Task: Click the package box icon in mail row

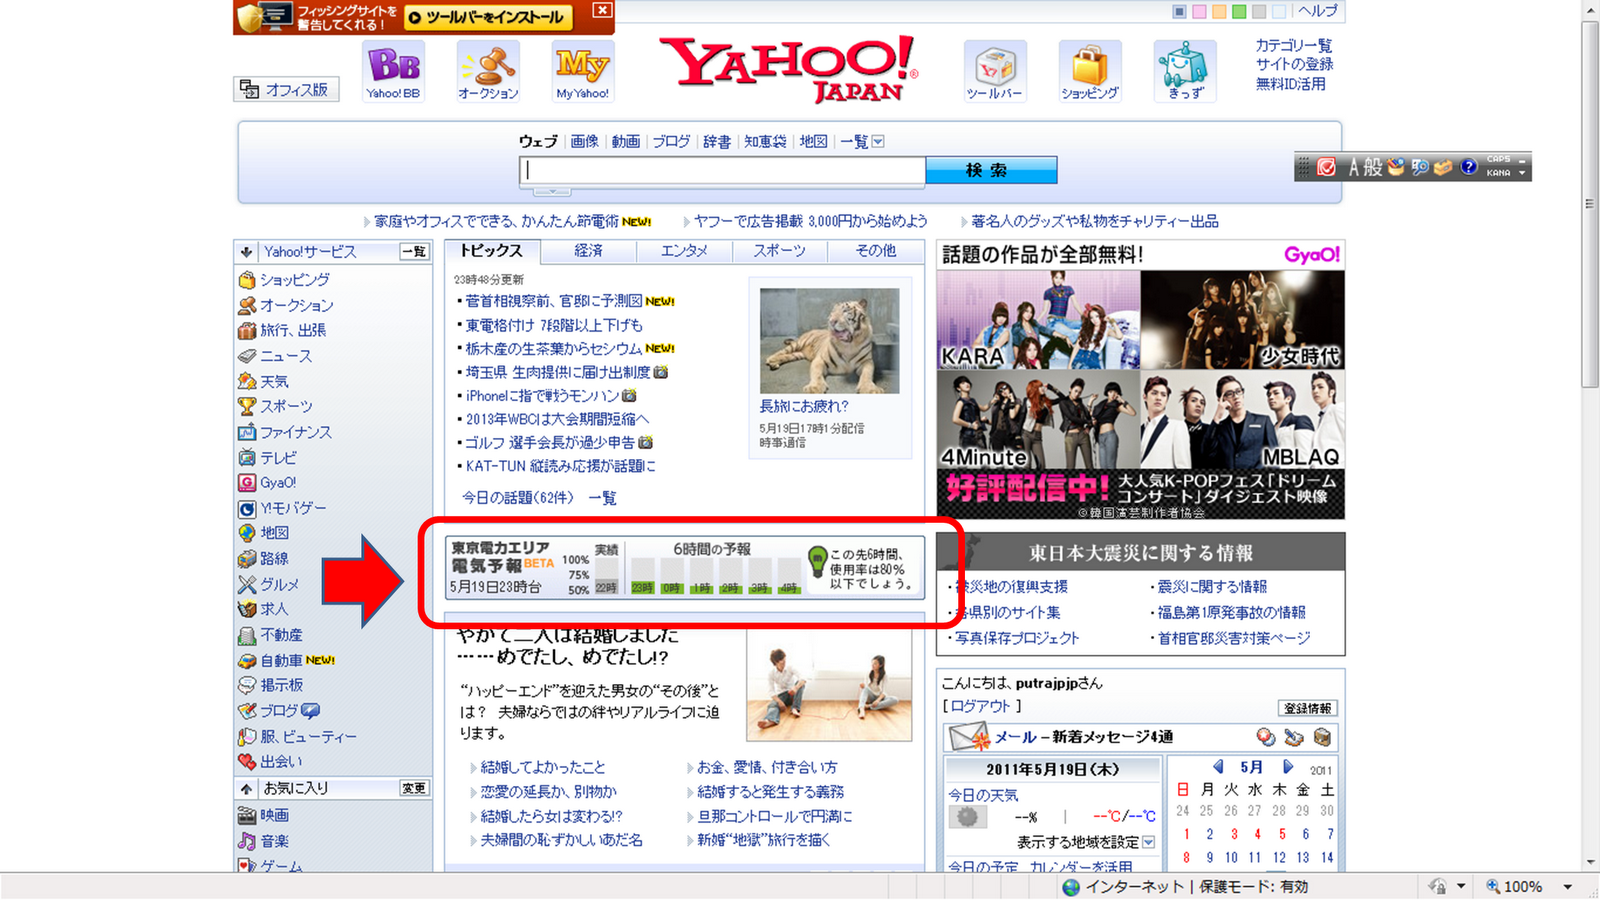Action: pyautogui.click(x=1322, y=738)
